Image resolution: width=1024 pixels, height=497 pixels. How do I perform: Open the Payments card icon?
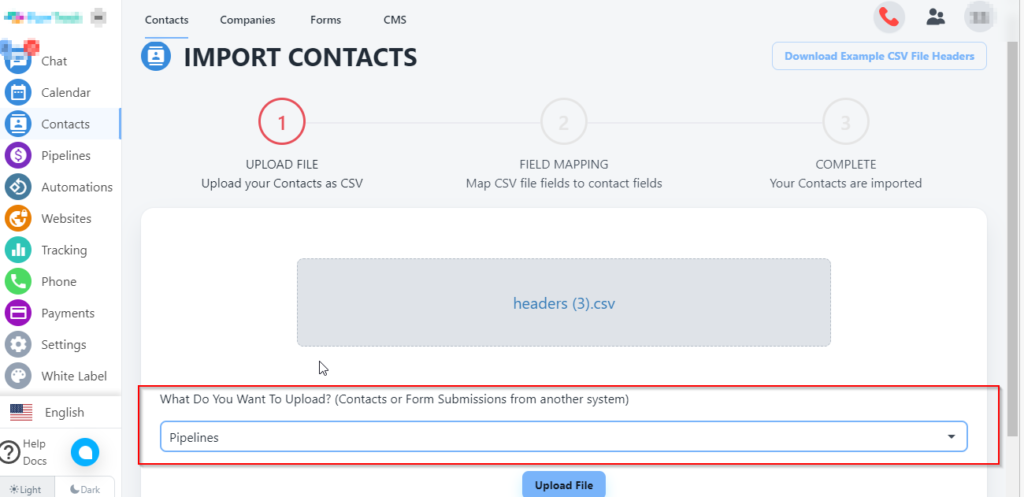pyautogui.click(x=19, y=313)
